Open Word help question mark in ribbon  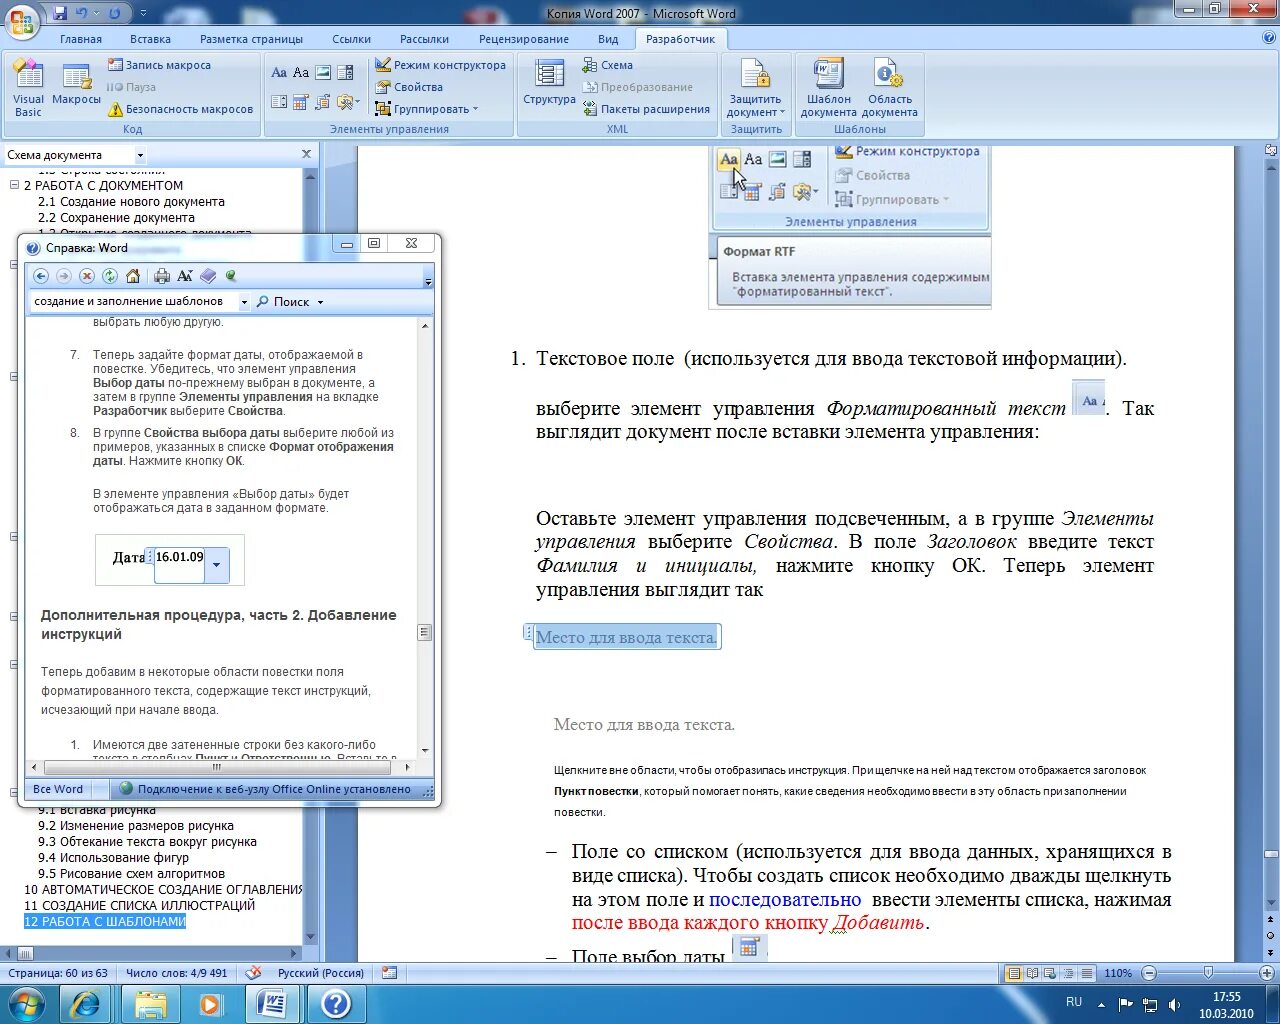coord(1269,38)
